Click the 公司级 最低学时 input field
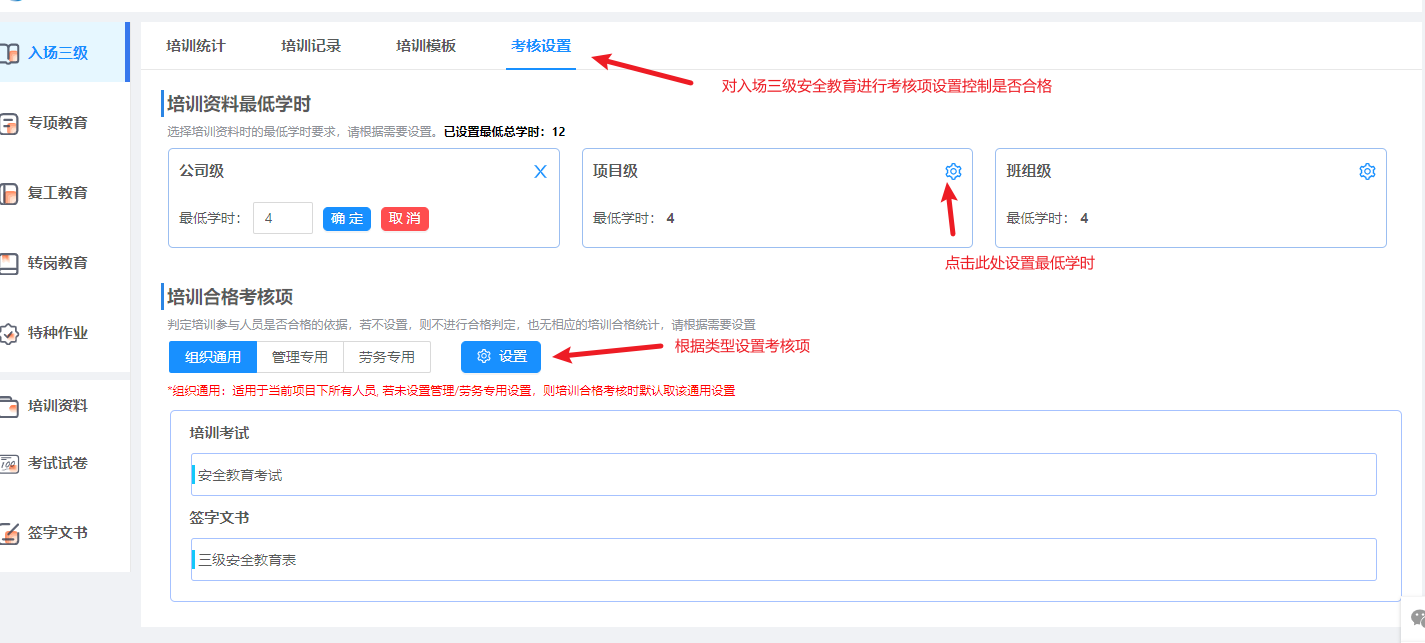 [283, 218]
